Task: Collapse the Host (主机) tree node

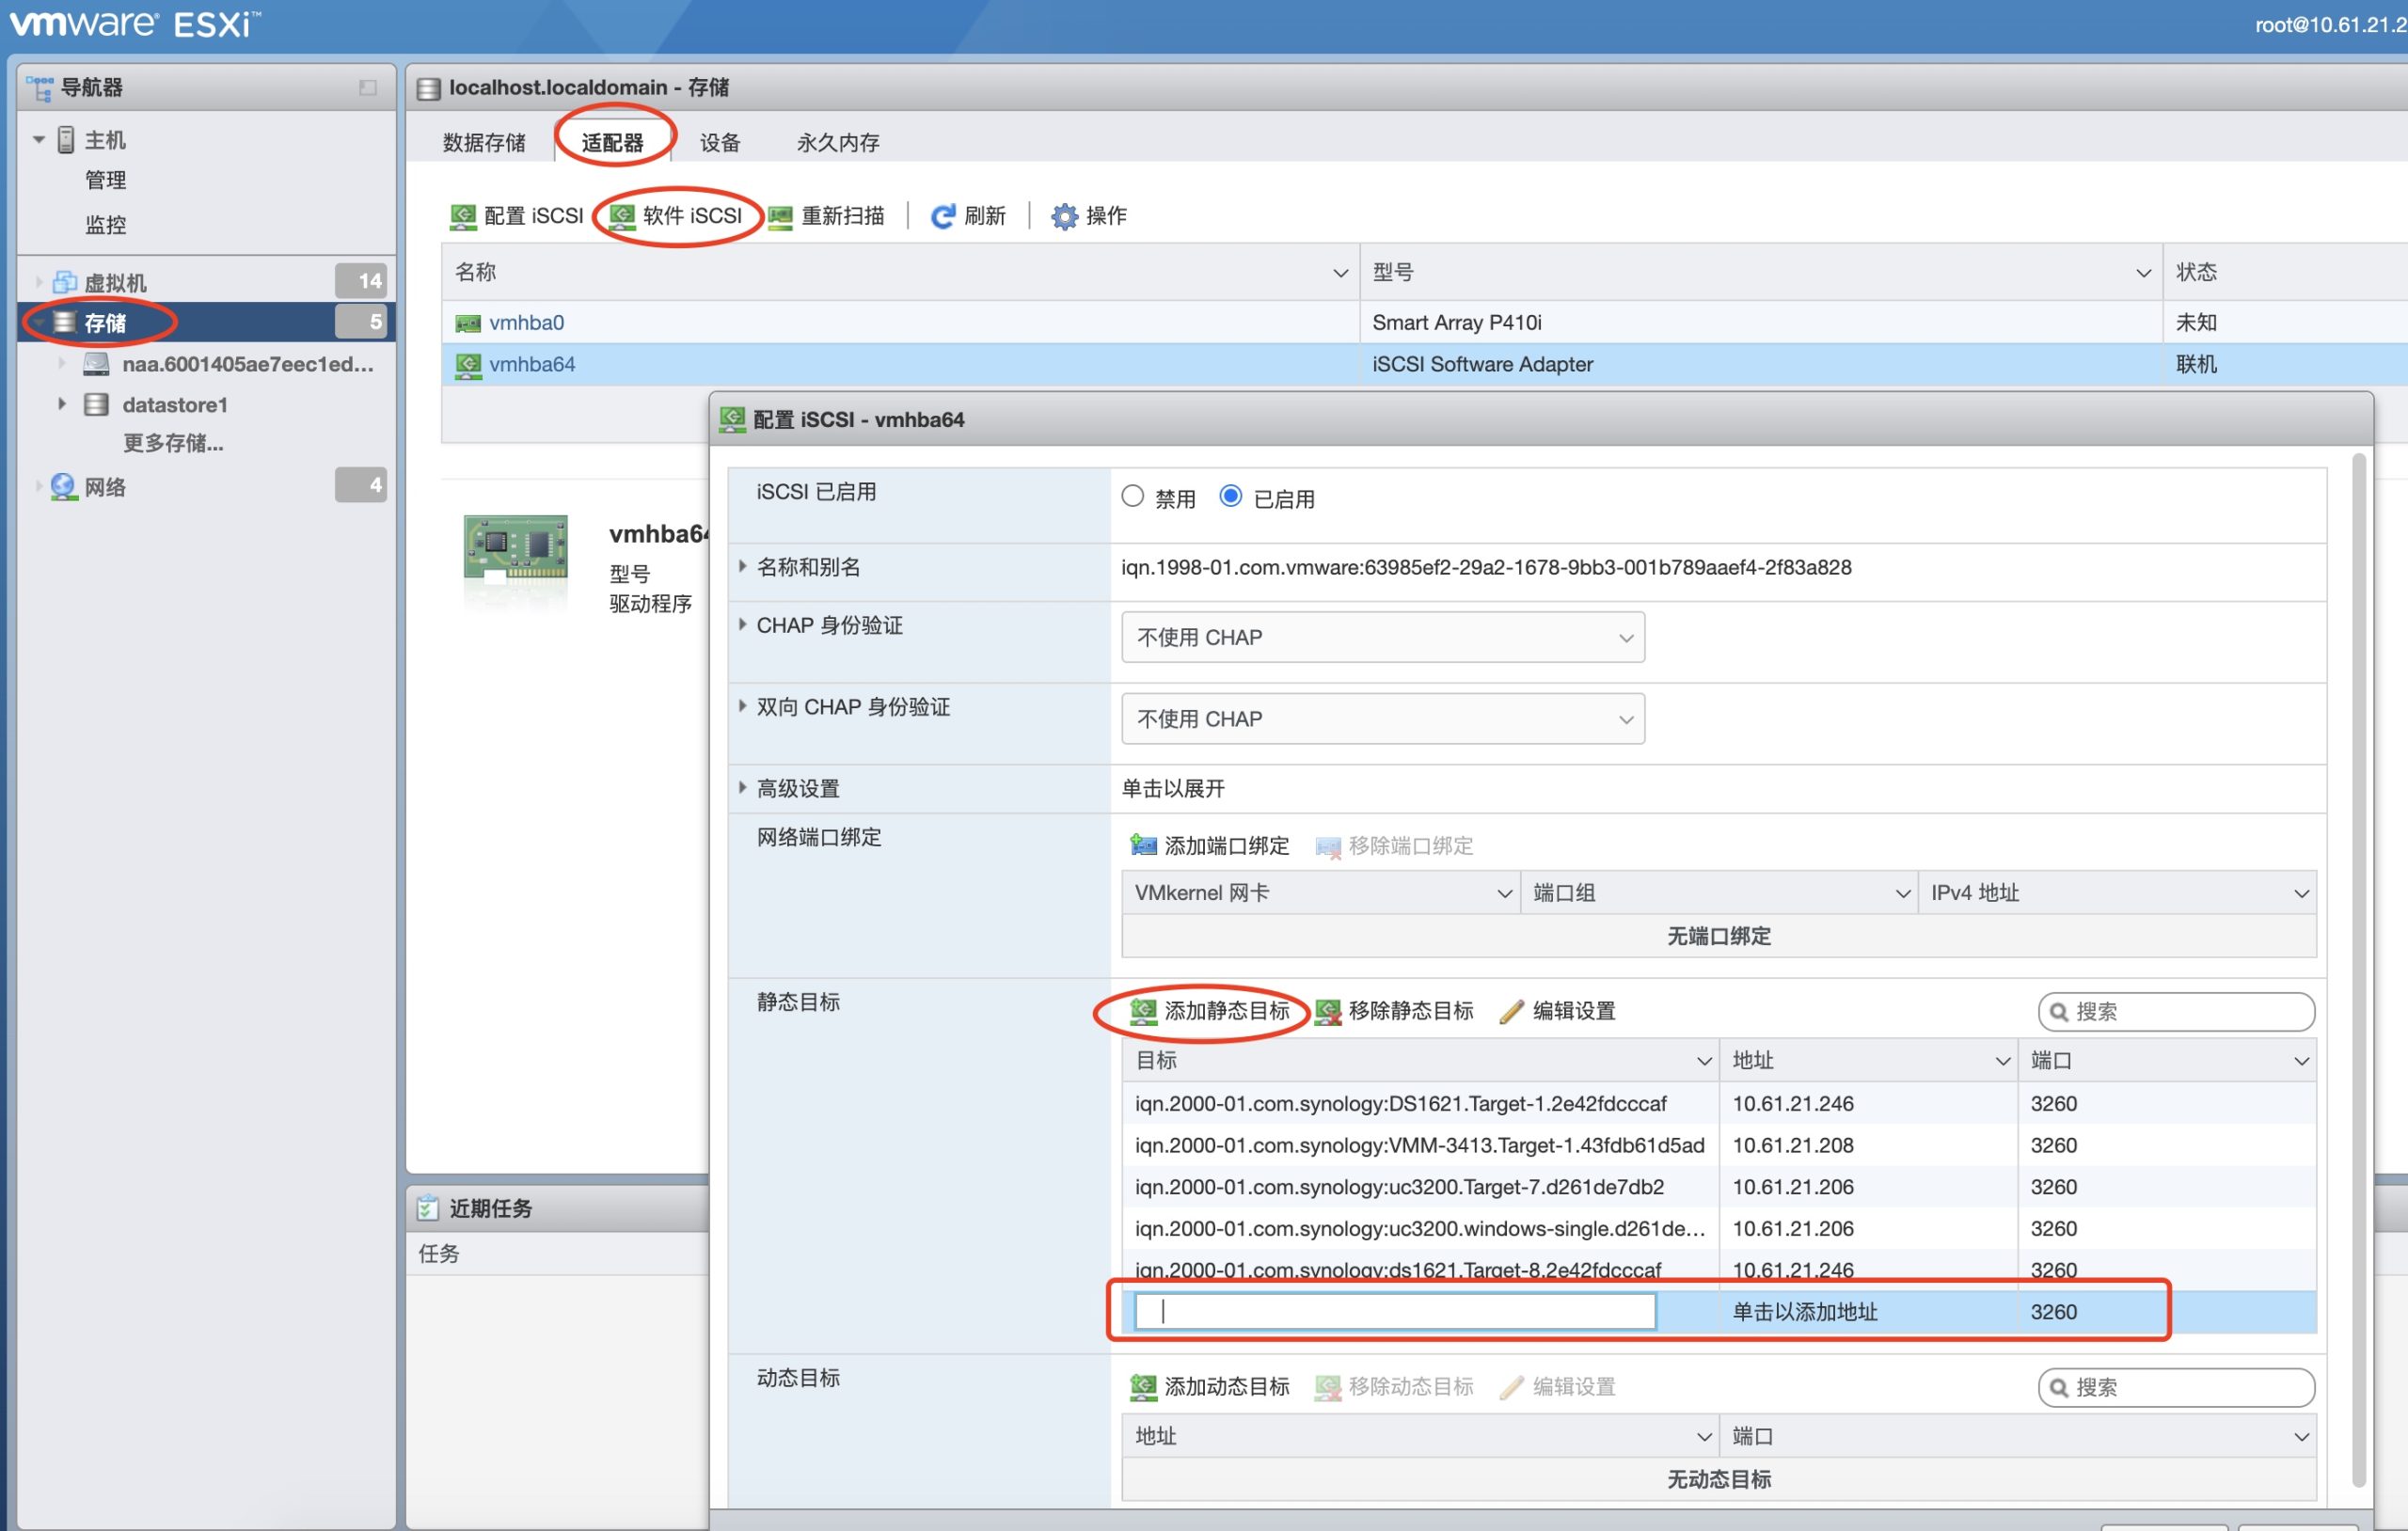Action: click(x=39, y=140)
